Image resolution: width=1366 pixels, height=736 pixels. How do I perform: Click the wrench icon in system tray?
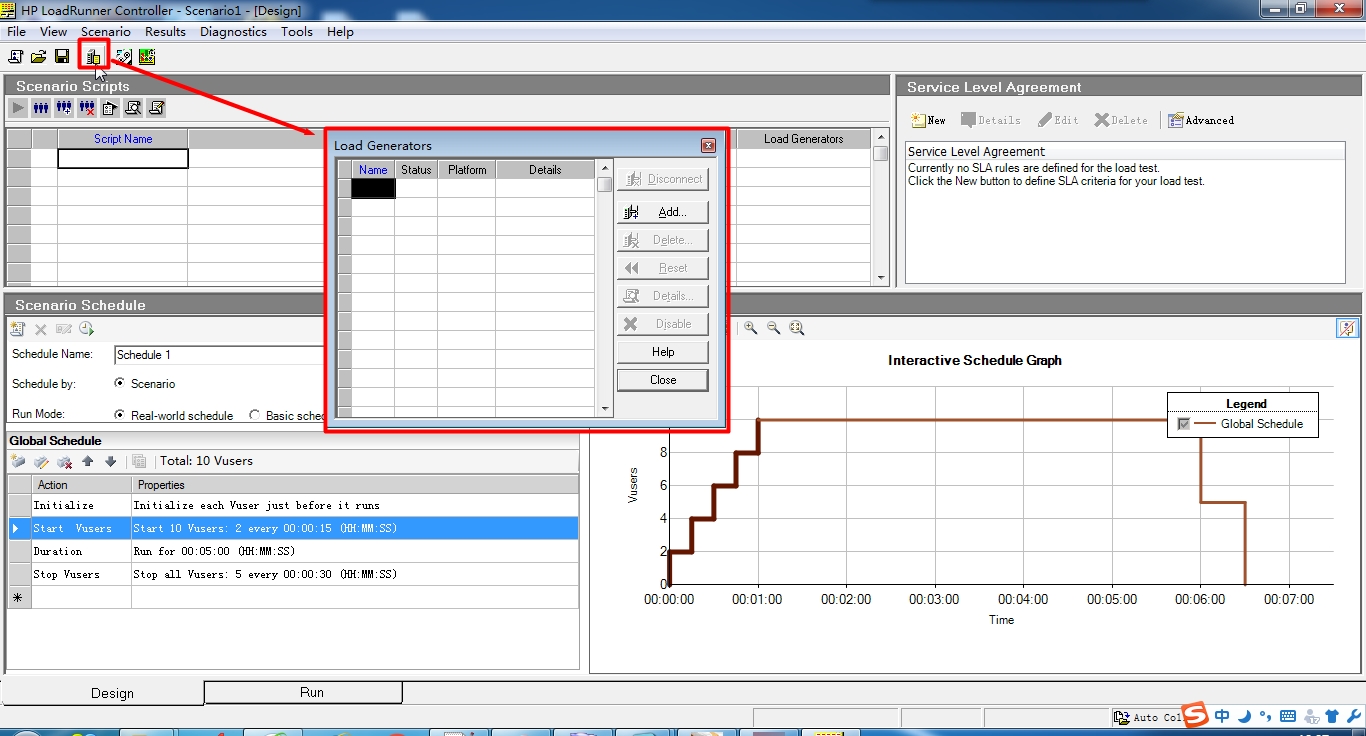click(1353, 716)
